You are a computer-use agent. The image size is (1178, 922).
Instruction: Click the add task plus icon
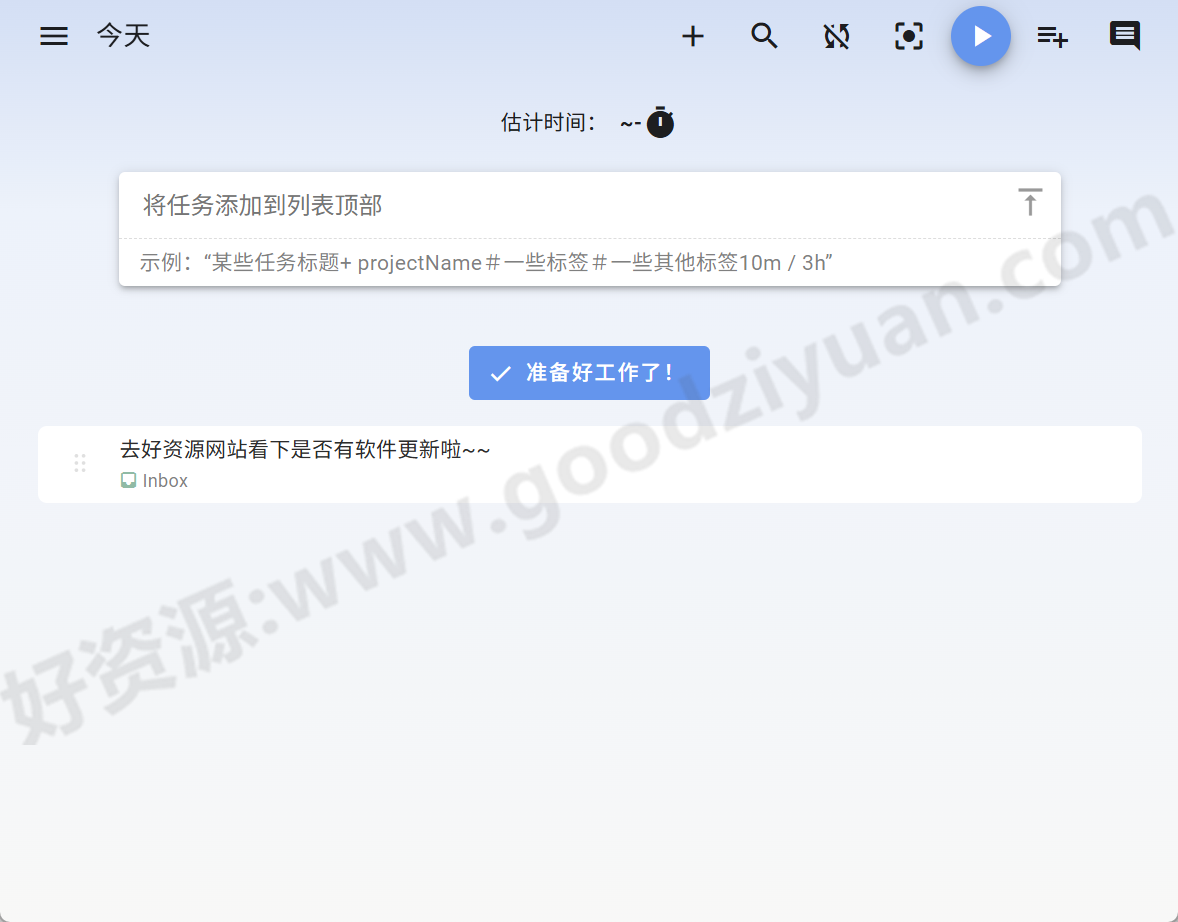click(693, 36)
